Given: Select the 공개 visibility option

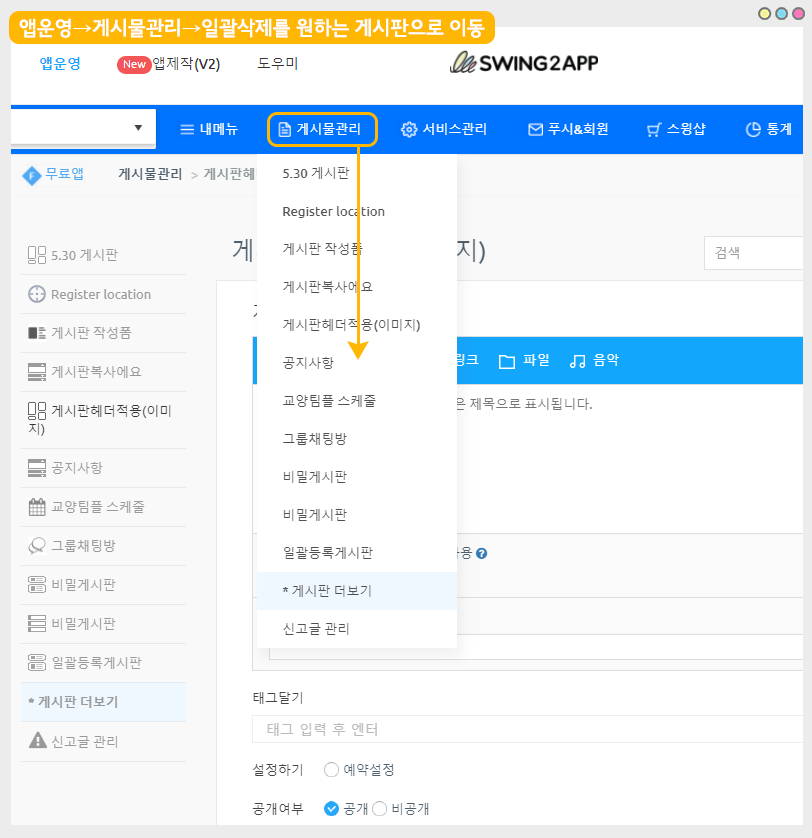Looking at the screenshot, I should click(332, 808).
